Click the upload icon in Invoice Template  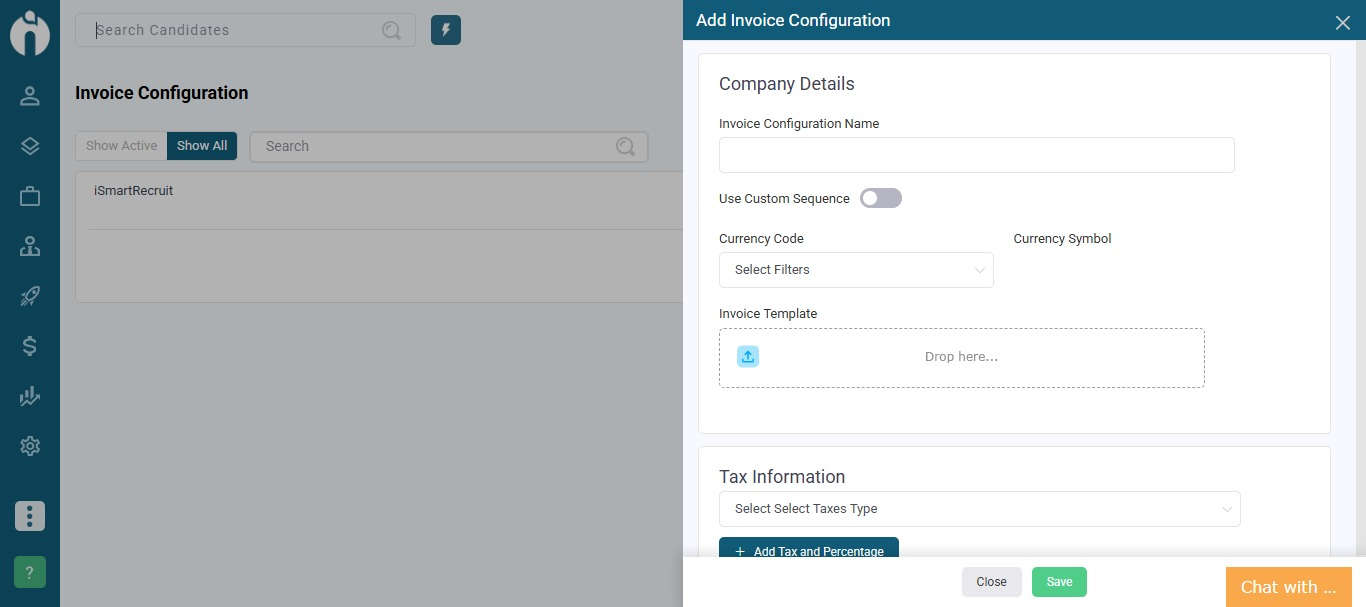pos(748,357)
